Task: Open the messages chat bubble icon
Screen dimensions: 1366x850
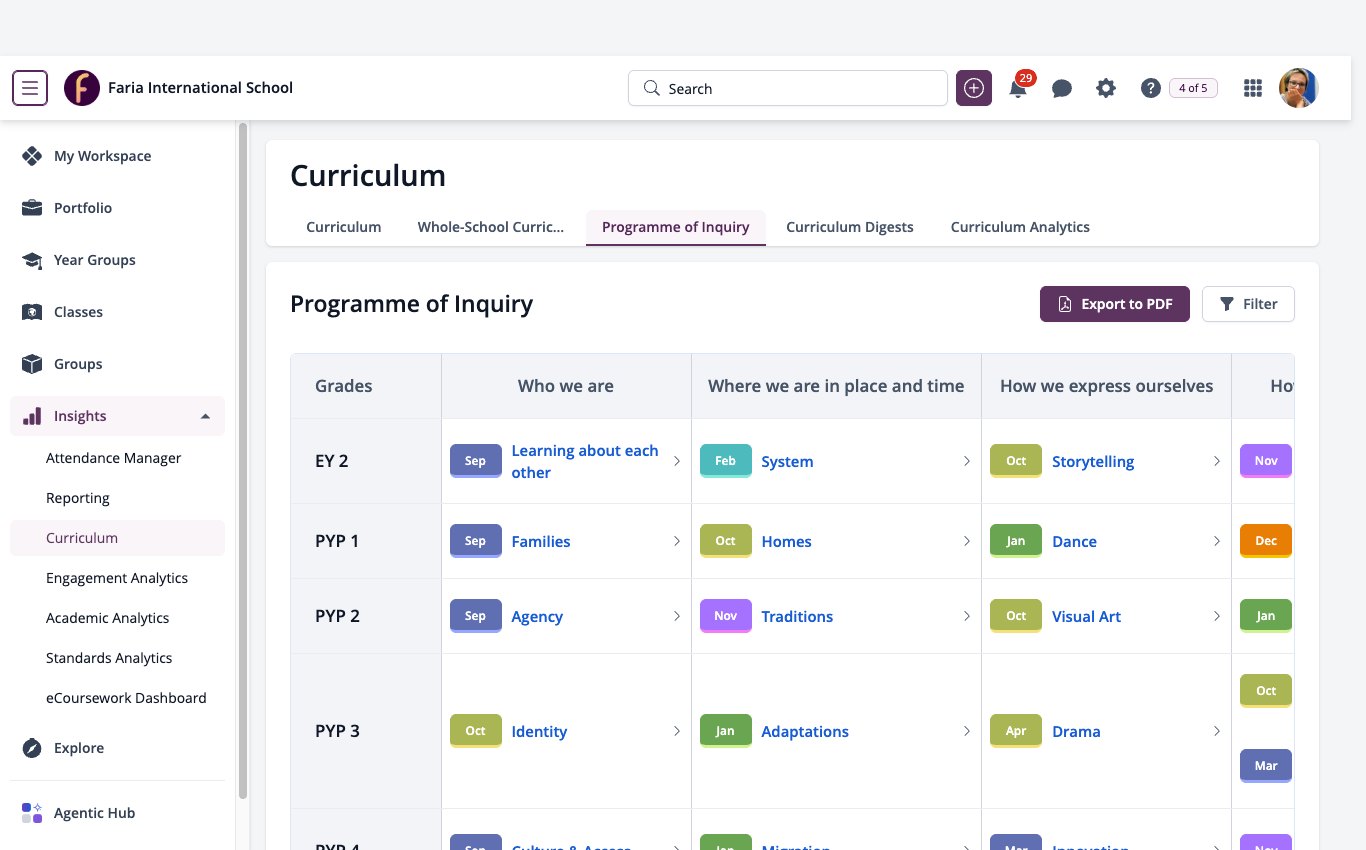Action: 1062,89
